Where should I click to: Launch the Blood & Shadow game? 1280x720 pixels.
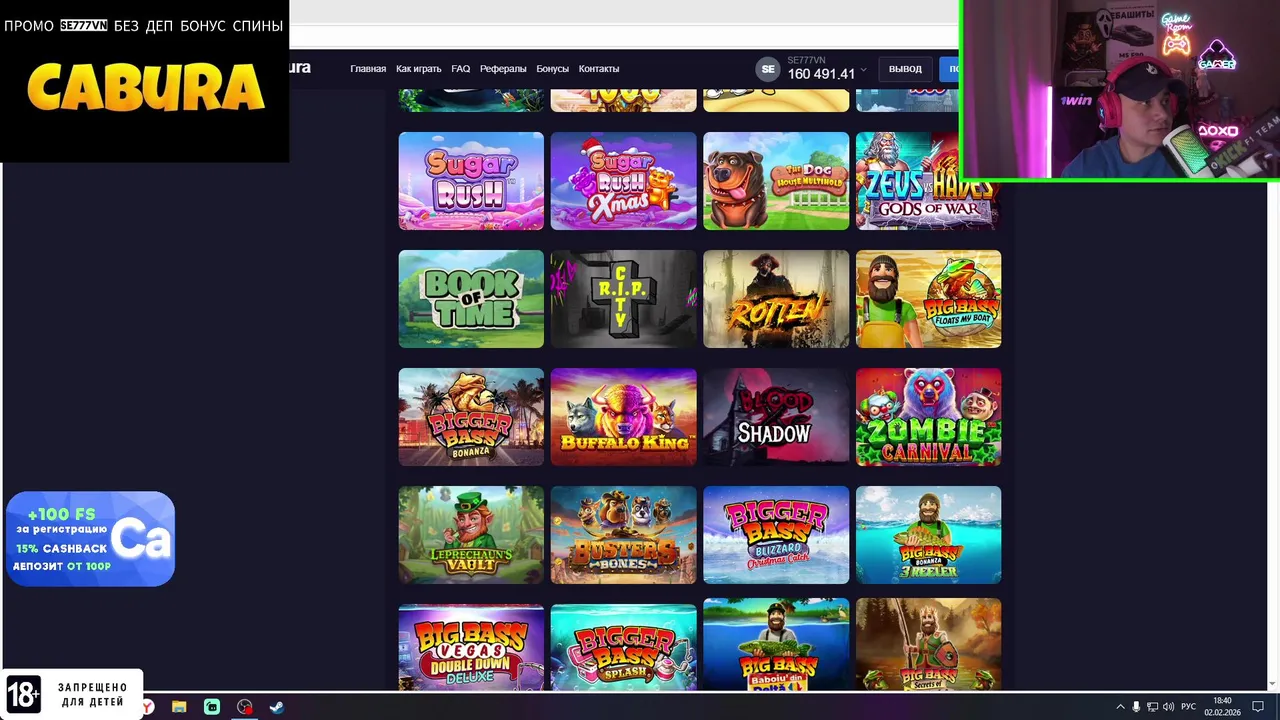(x=776, y=417)
